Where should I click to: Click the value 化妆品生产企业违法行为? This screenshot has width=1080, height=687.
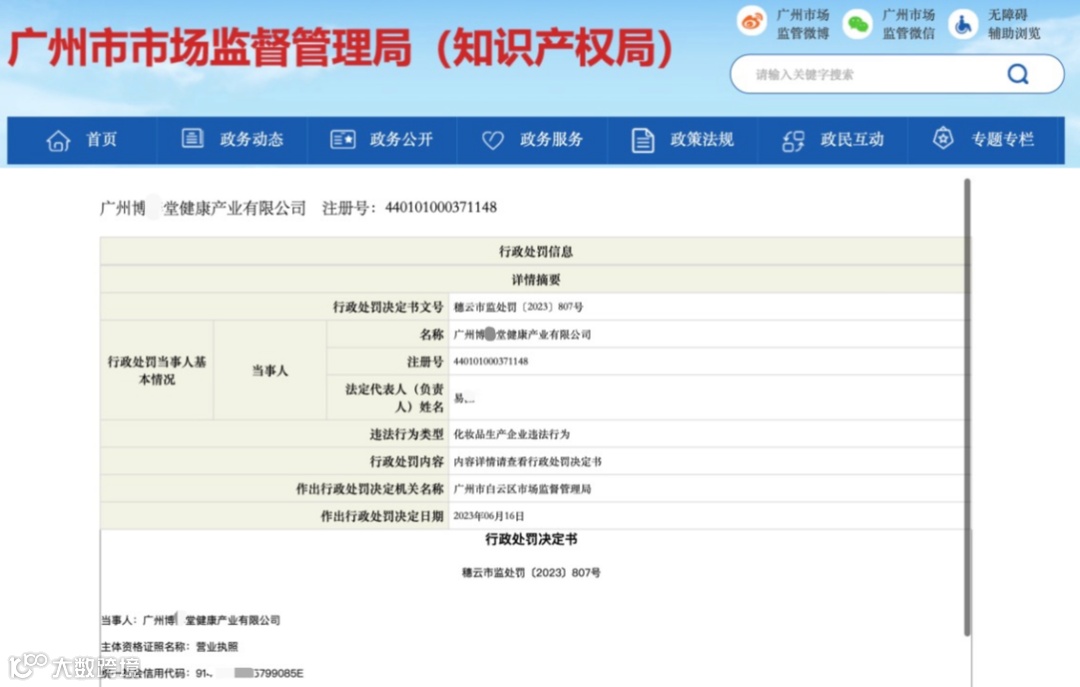click(x=511, y=434)
